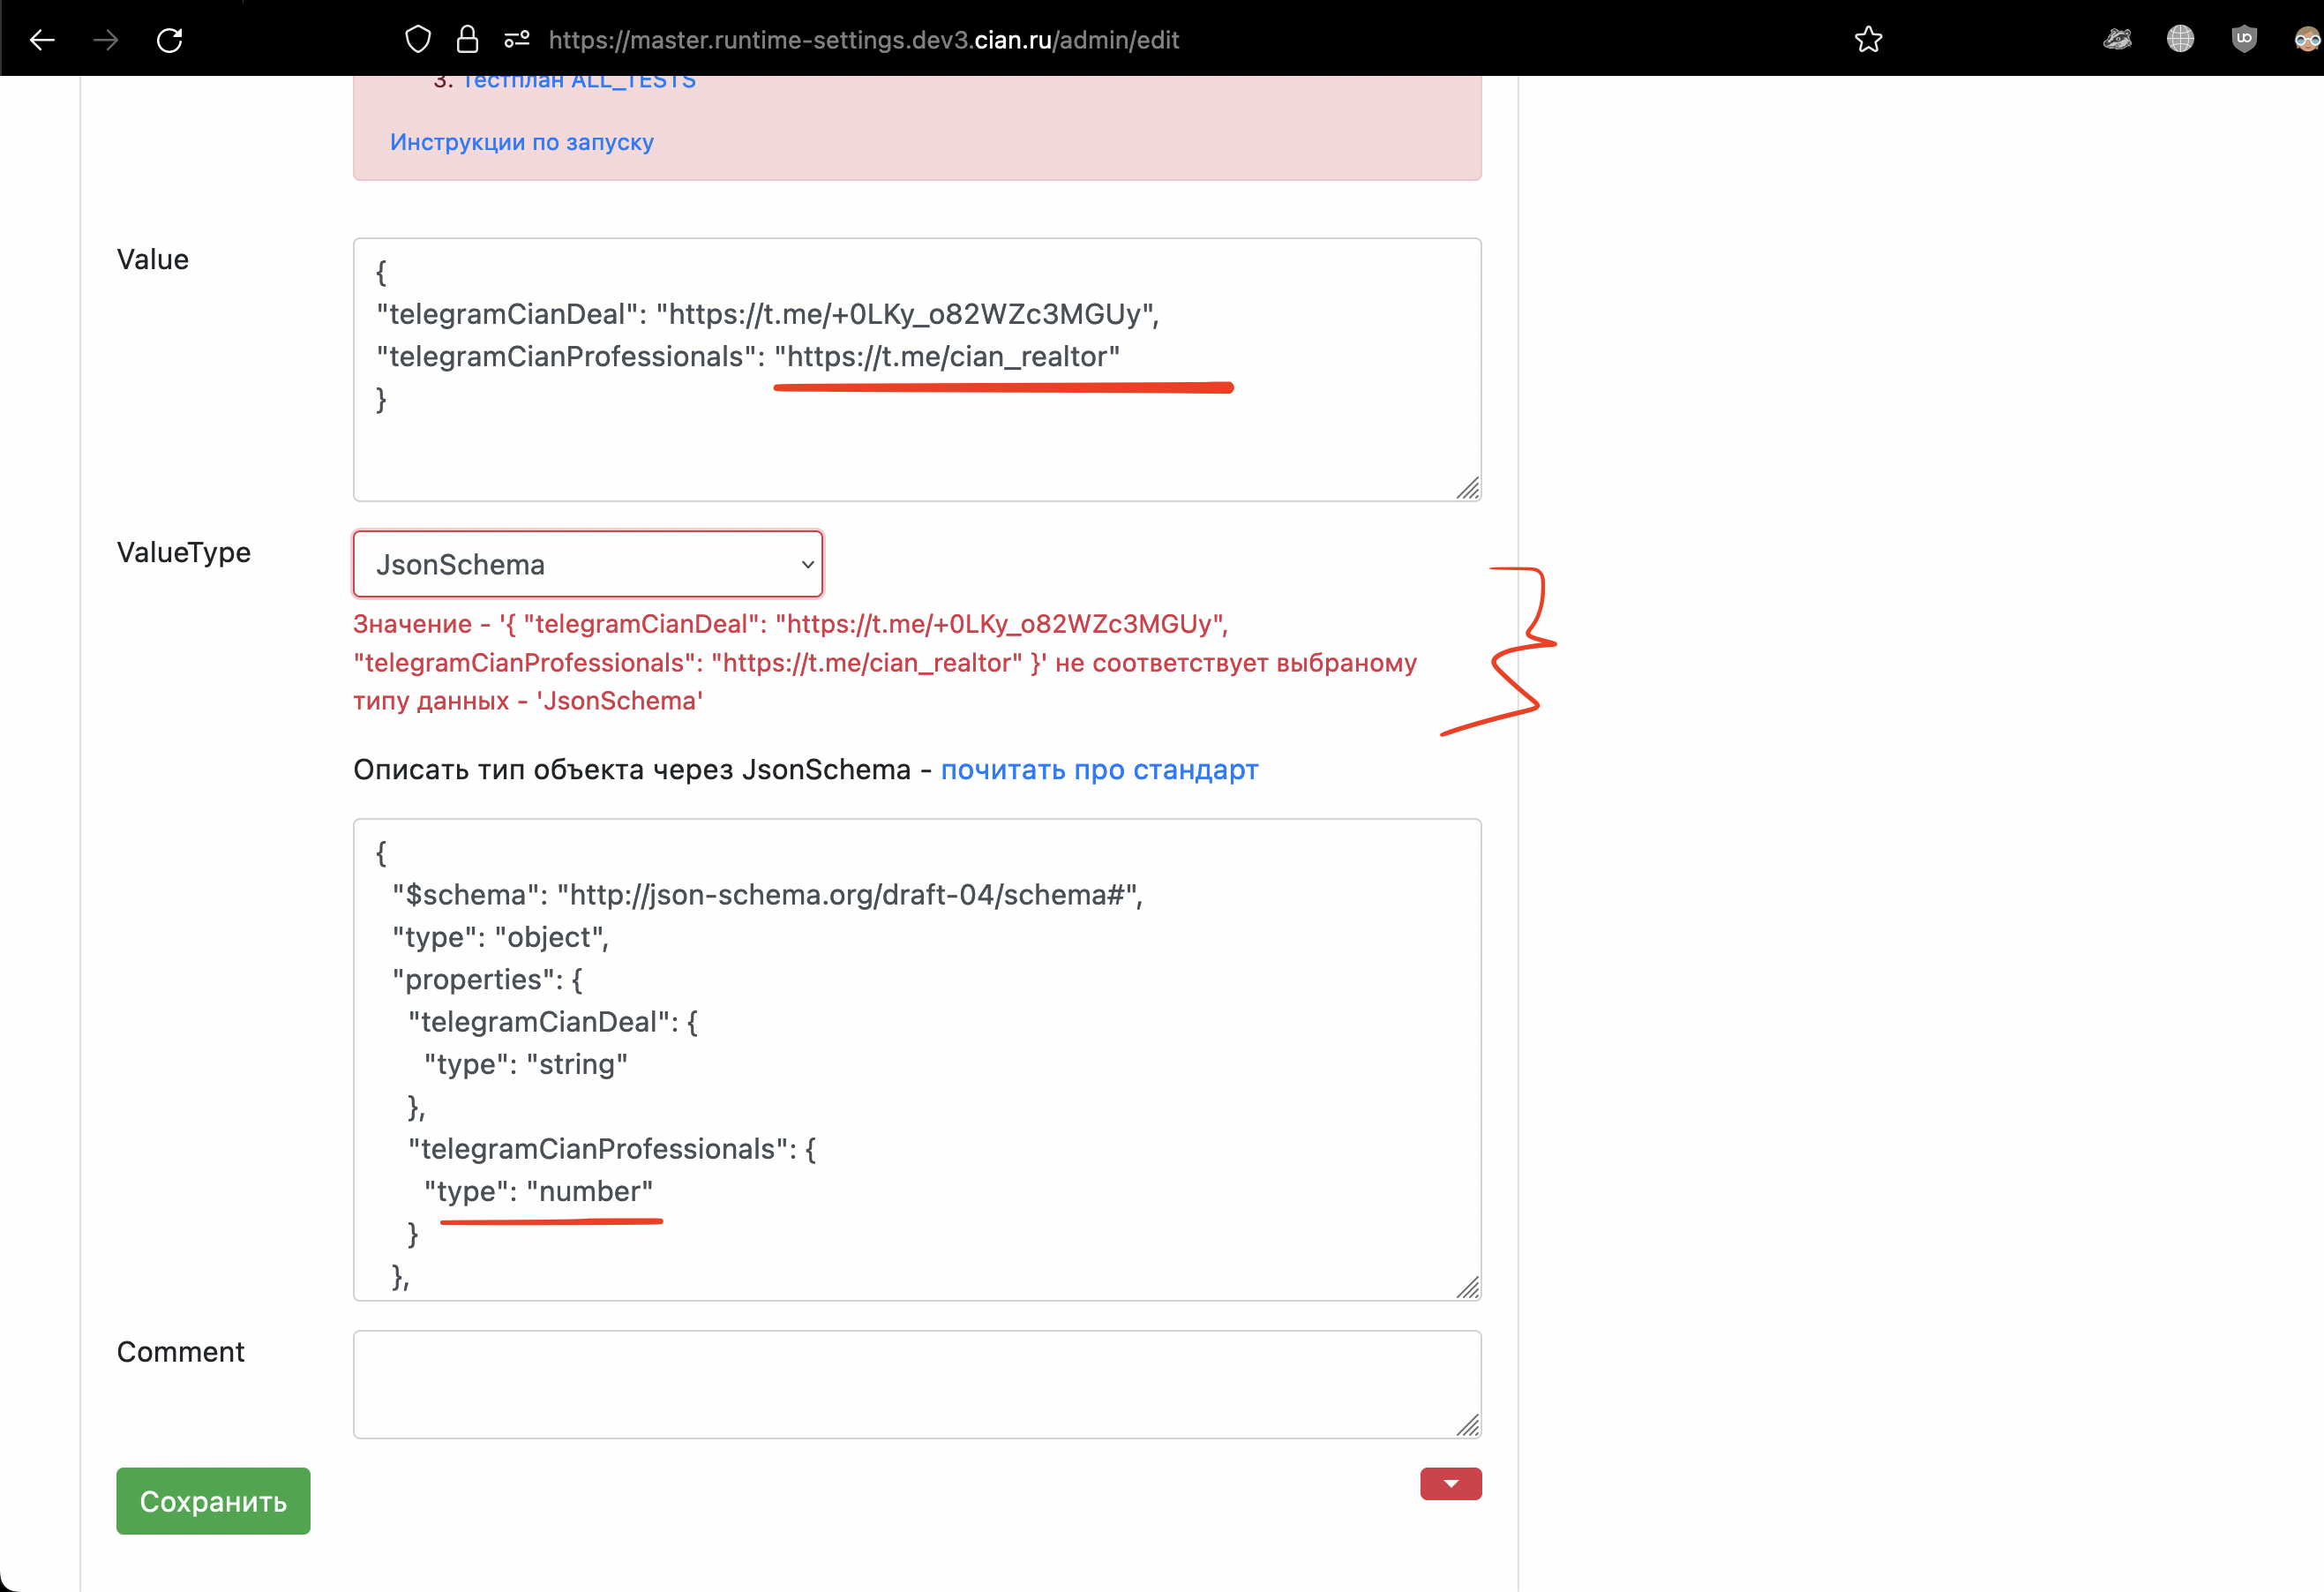
Task: Click the red validation error message
Action: (x=885, y=662)
